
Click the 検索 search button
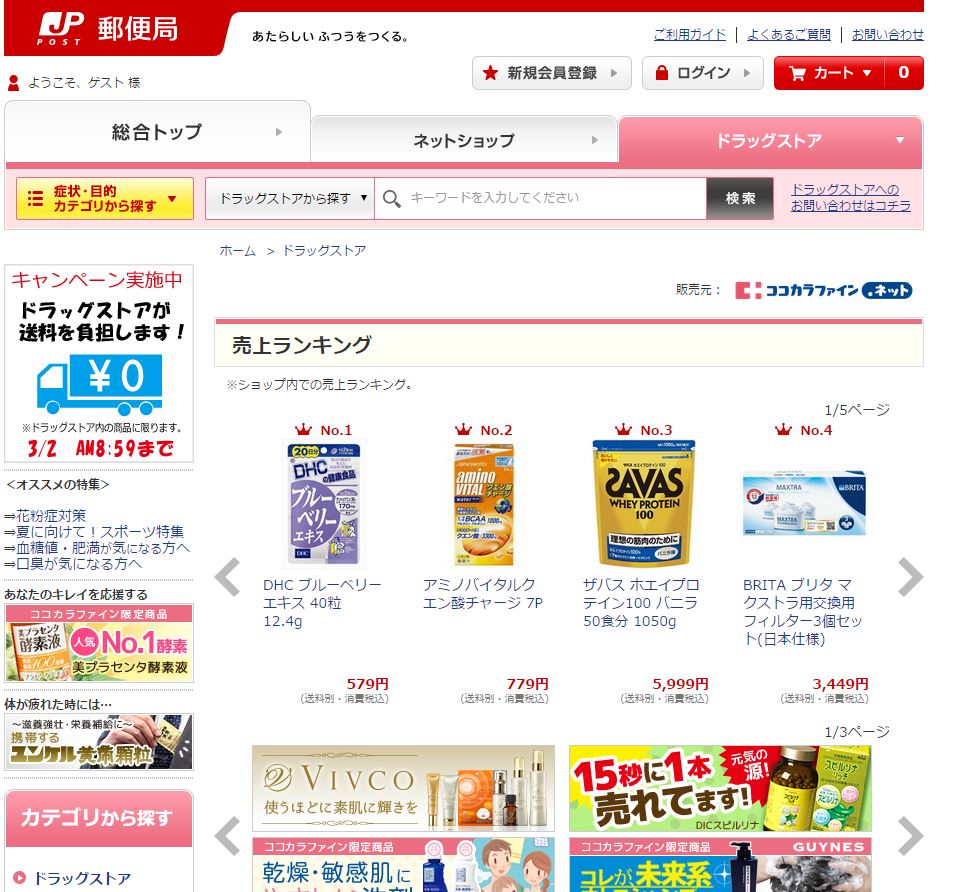(x=740, y=198)
